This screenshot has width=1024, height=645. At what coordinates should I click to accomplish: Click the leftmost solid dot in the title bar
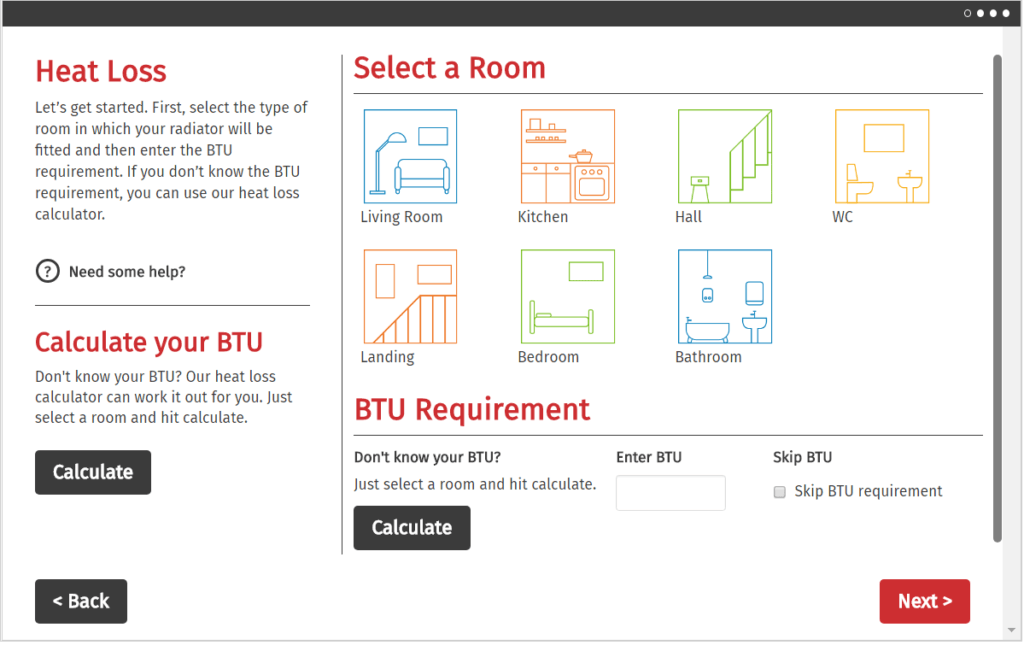click(x=980, y=13)
